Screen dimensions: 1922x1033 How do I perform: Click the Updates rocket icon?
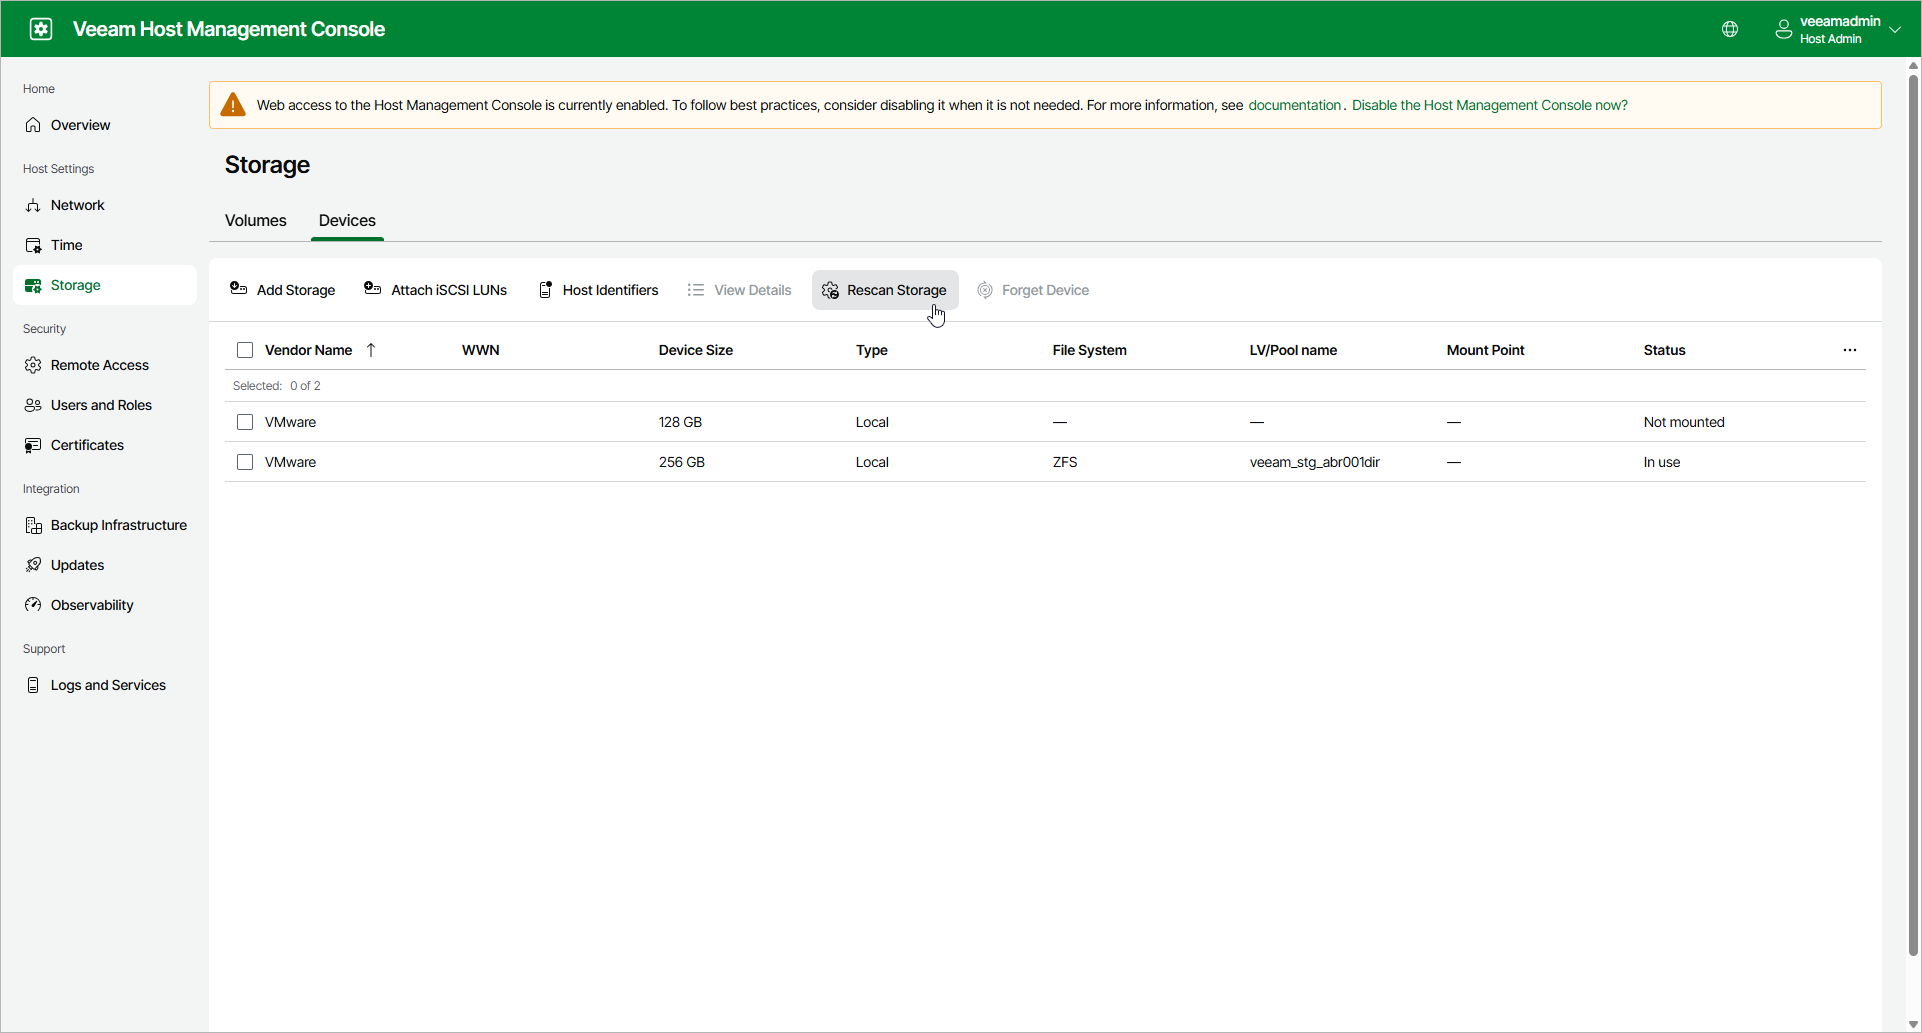click(x=33, y=565)
